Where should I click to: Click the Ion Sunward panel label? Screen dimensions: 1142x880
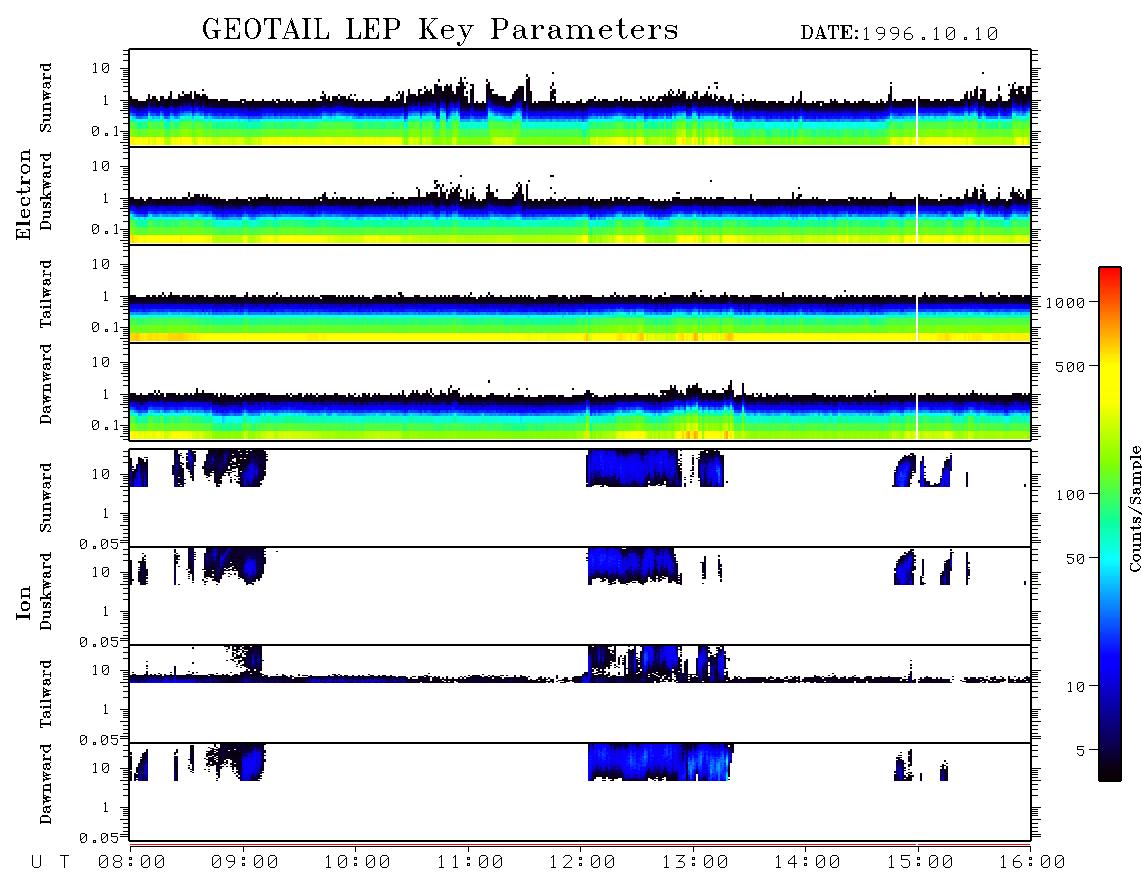pyautogui.click(x=46, y=498)
